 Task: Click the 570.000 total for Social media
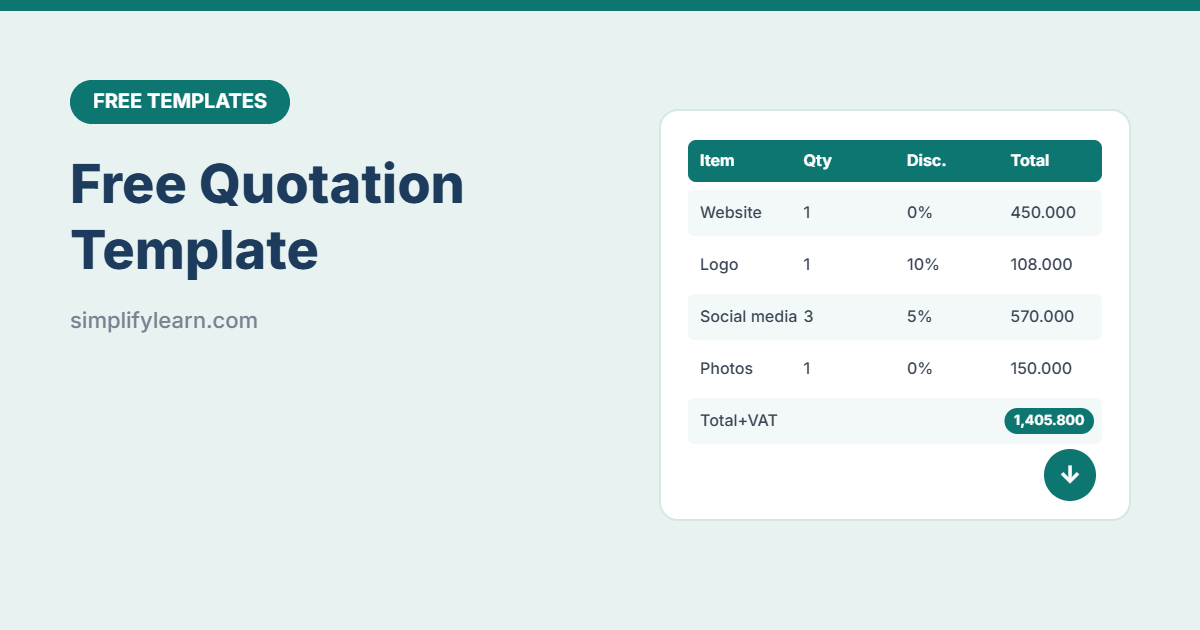[x=1042, y=317]
